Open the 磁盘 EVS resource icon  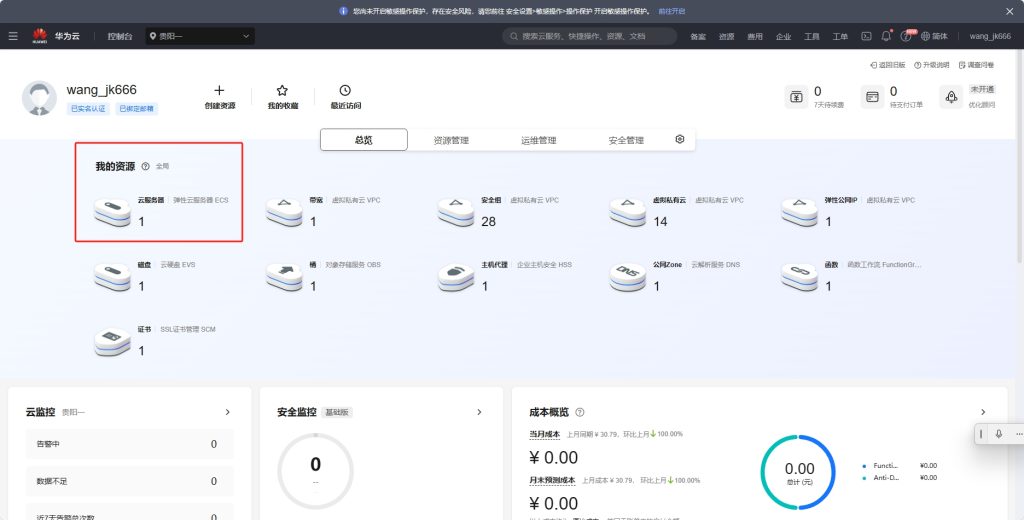(x=112, y=278)
